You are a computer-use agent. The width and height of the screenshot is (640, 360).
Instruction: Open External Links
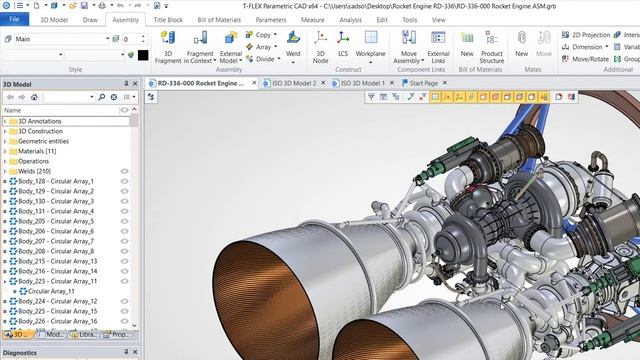pos(438,47)
